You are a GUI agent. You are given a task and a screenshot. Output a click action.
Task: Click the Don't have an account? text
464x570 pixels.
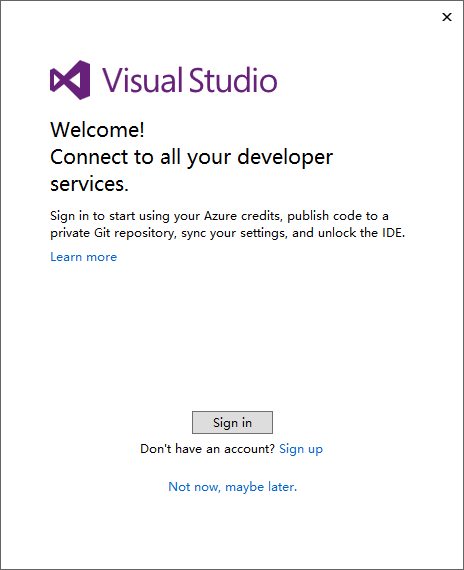tap(207, 449)
